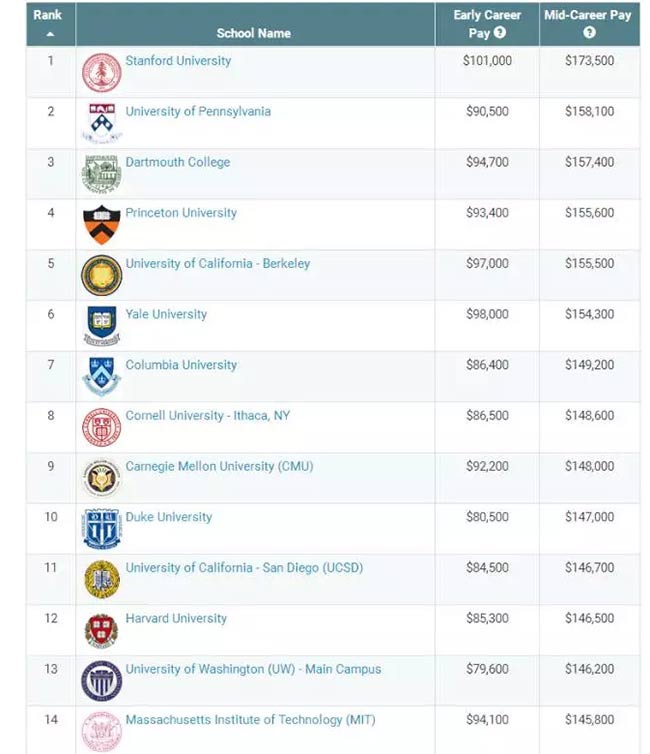The image size is (650, 754).
Task: Open the Columbia University link
Action: [x=181, y=365]
